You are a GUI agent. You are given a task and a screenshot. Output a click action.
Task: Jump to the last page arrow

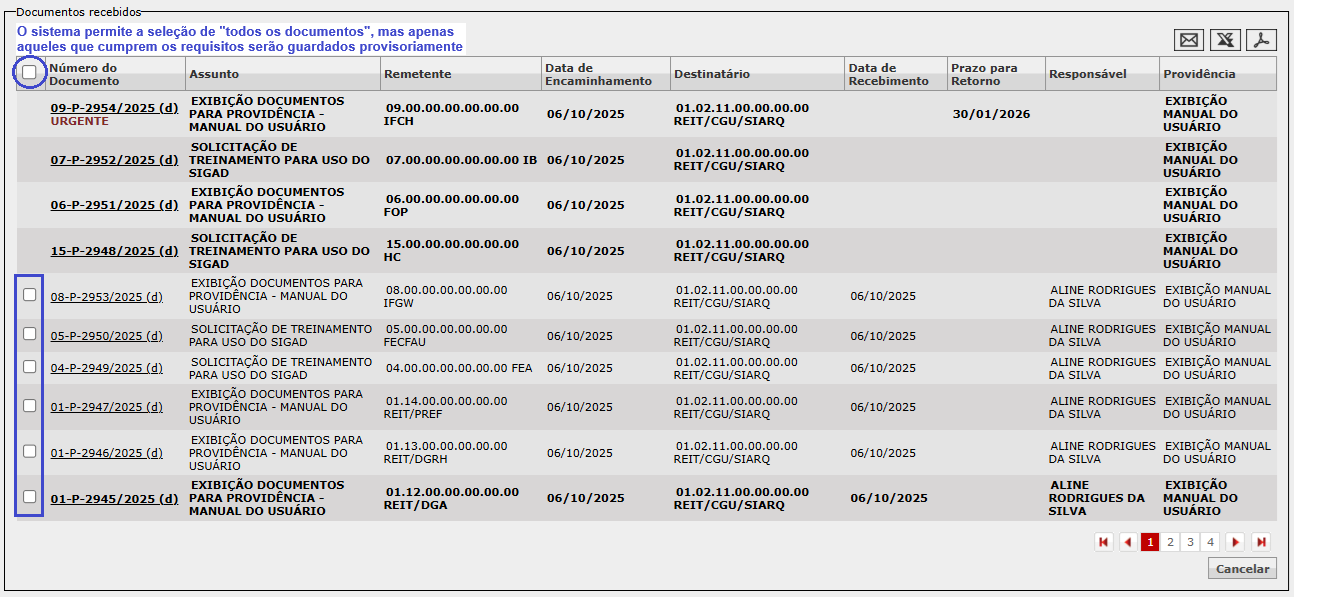(x=1261, y=542)
